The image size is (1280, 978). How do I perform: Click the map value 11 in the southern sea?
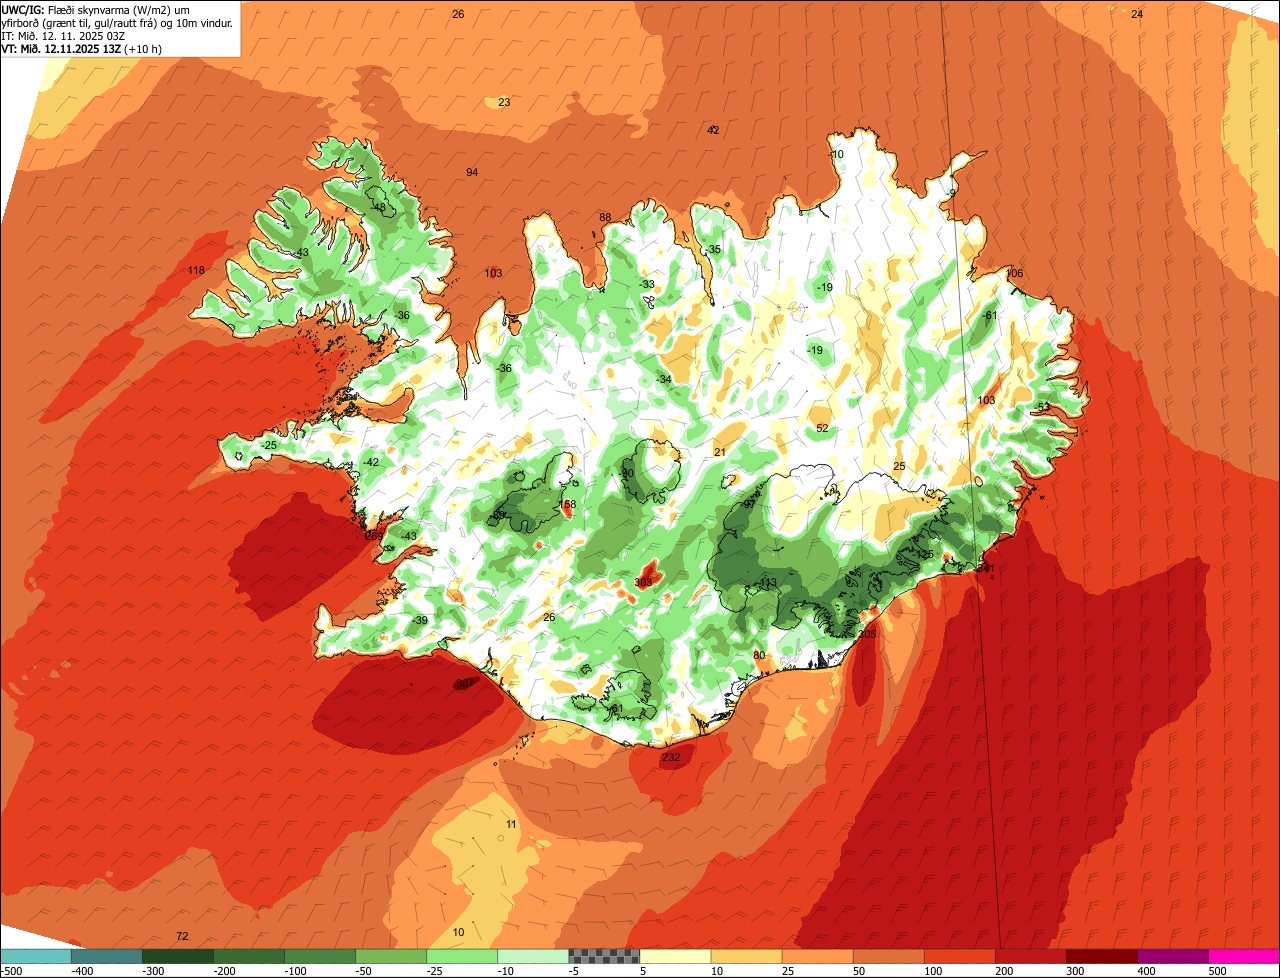[x=511, y=825]
